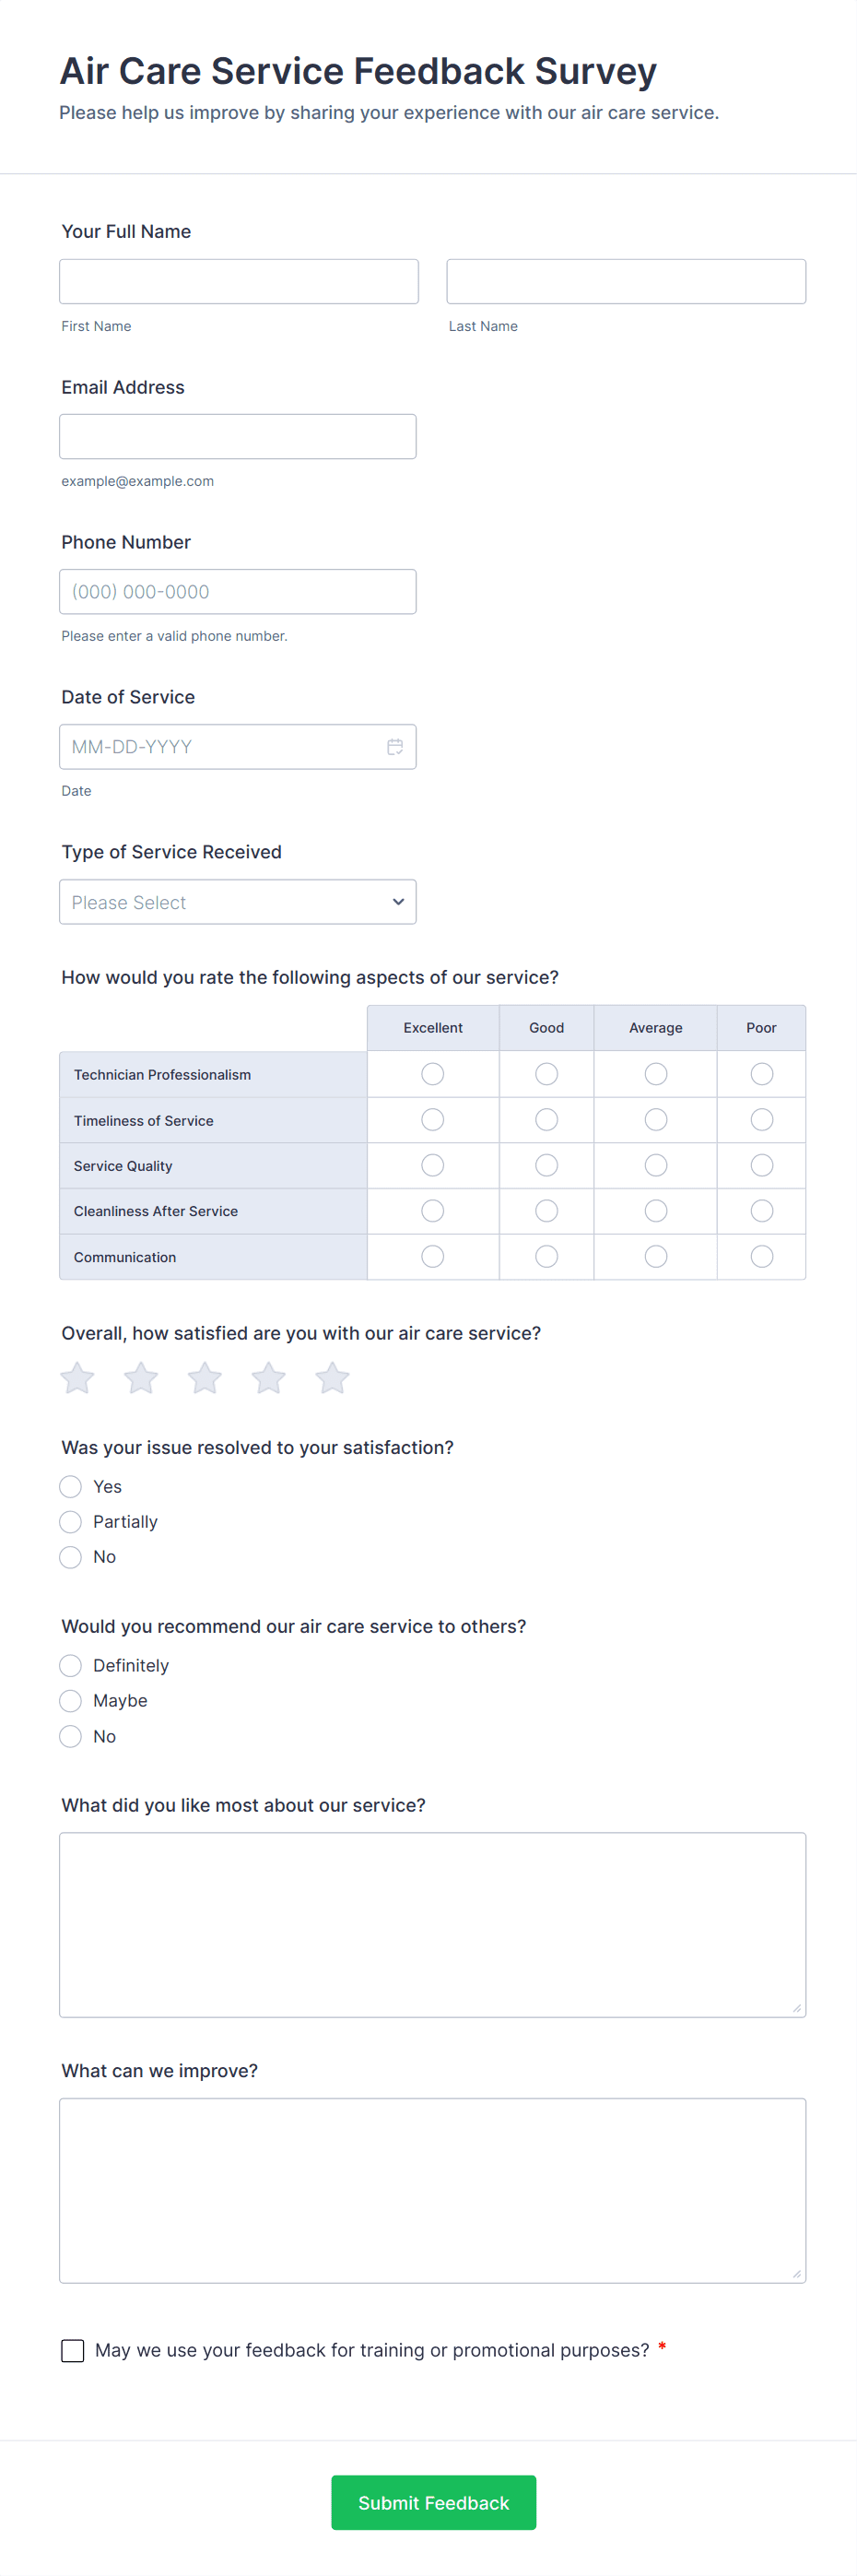The image size is (857, 2576).
Task: Click the resize handle of the liked-most textarea
Action: (x=796, y=2008)
